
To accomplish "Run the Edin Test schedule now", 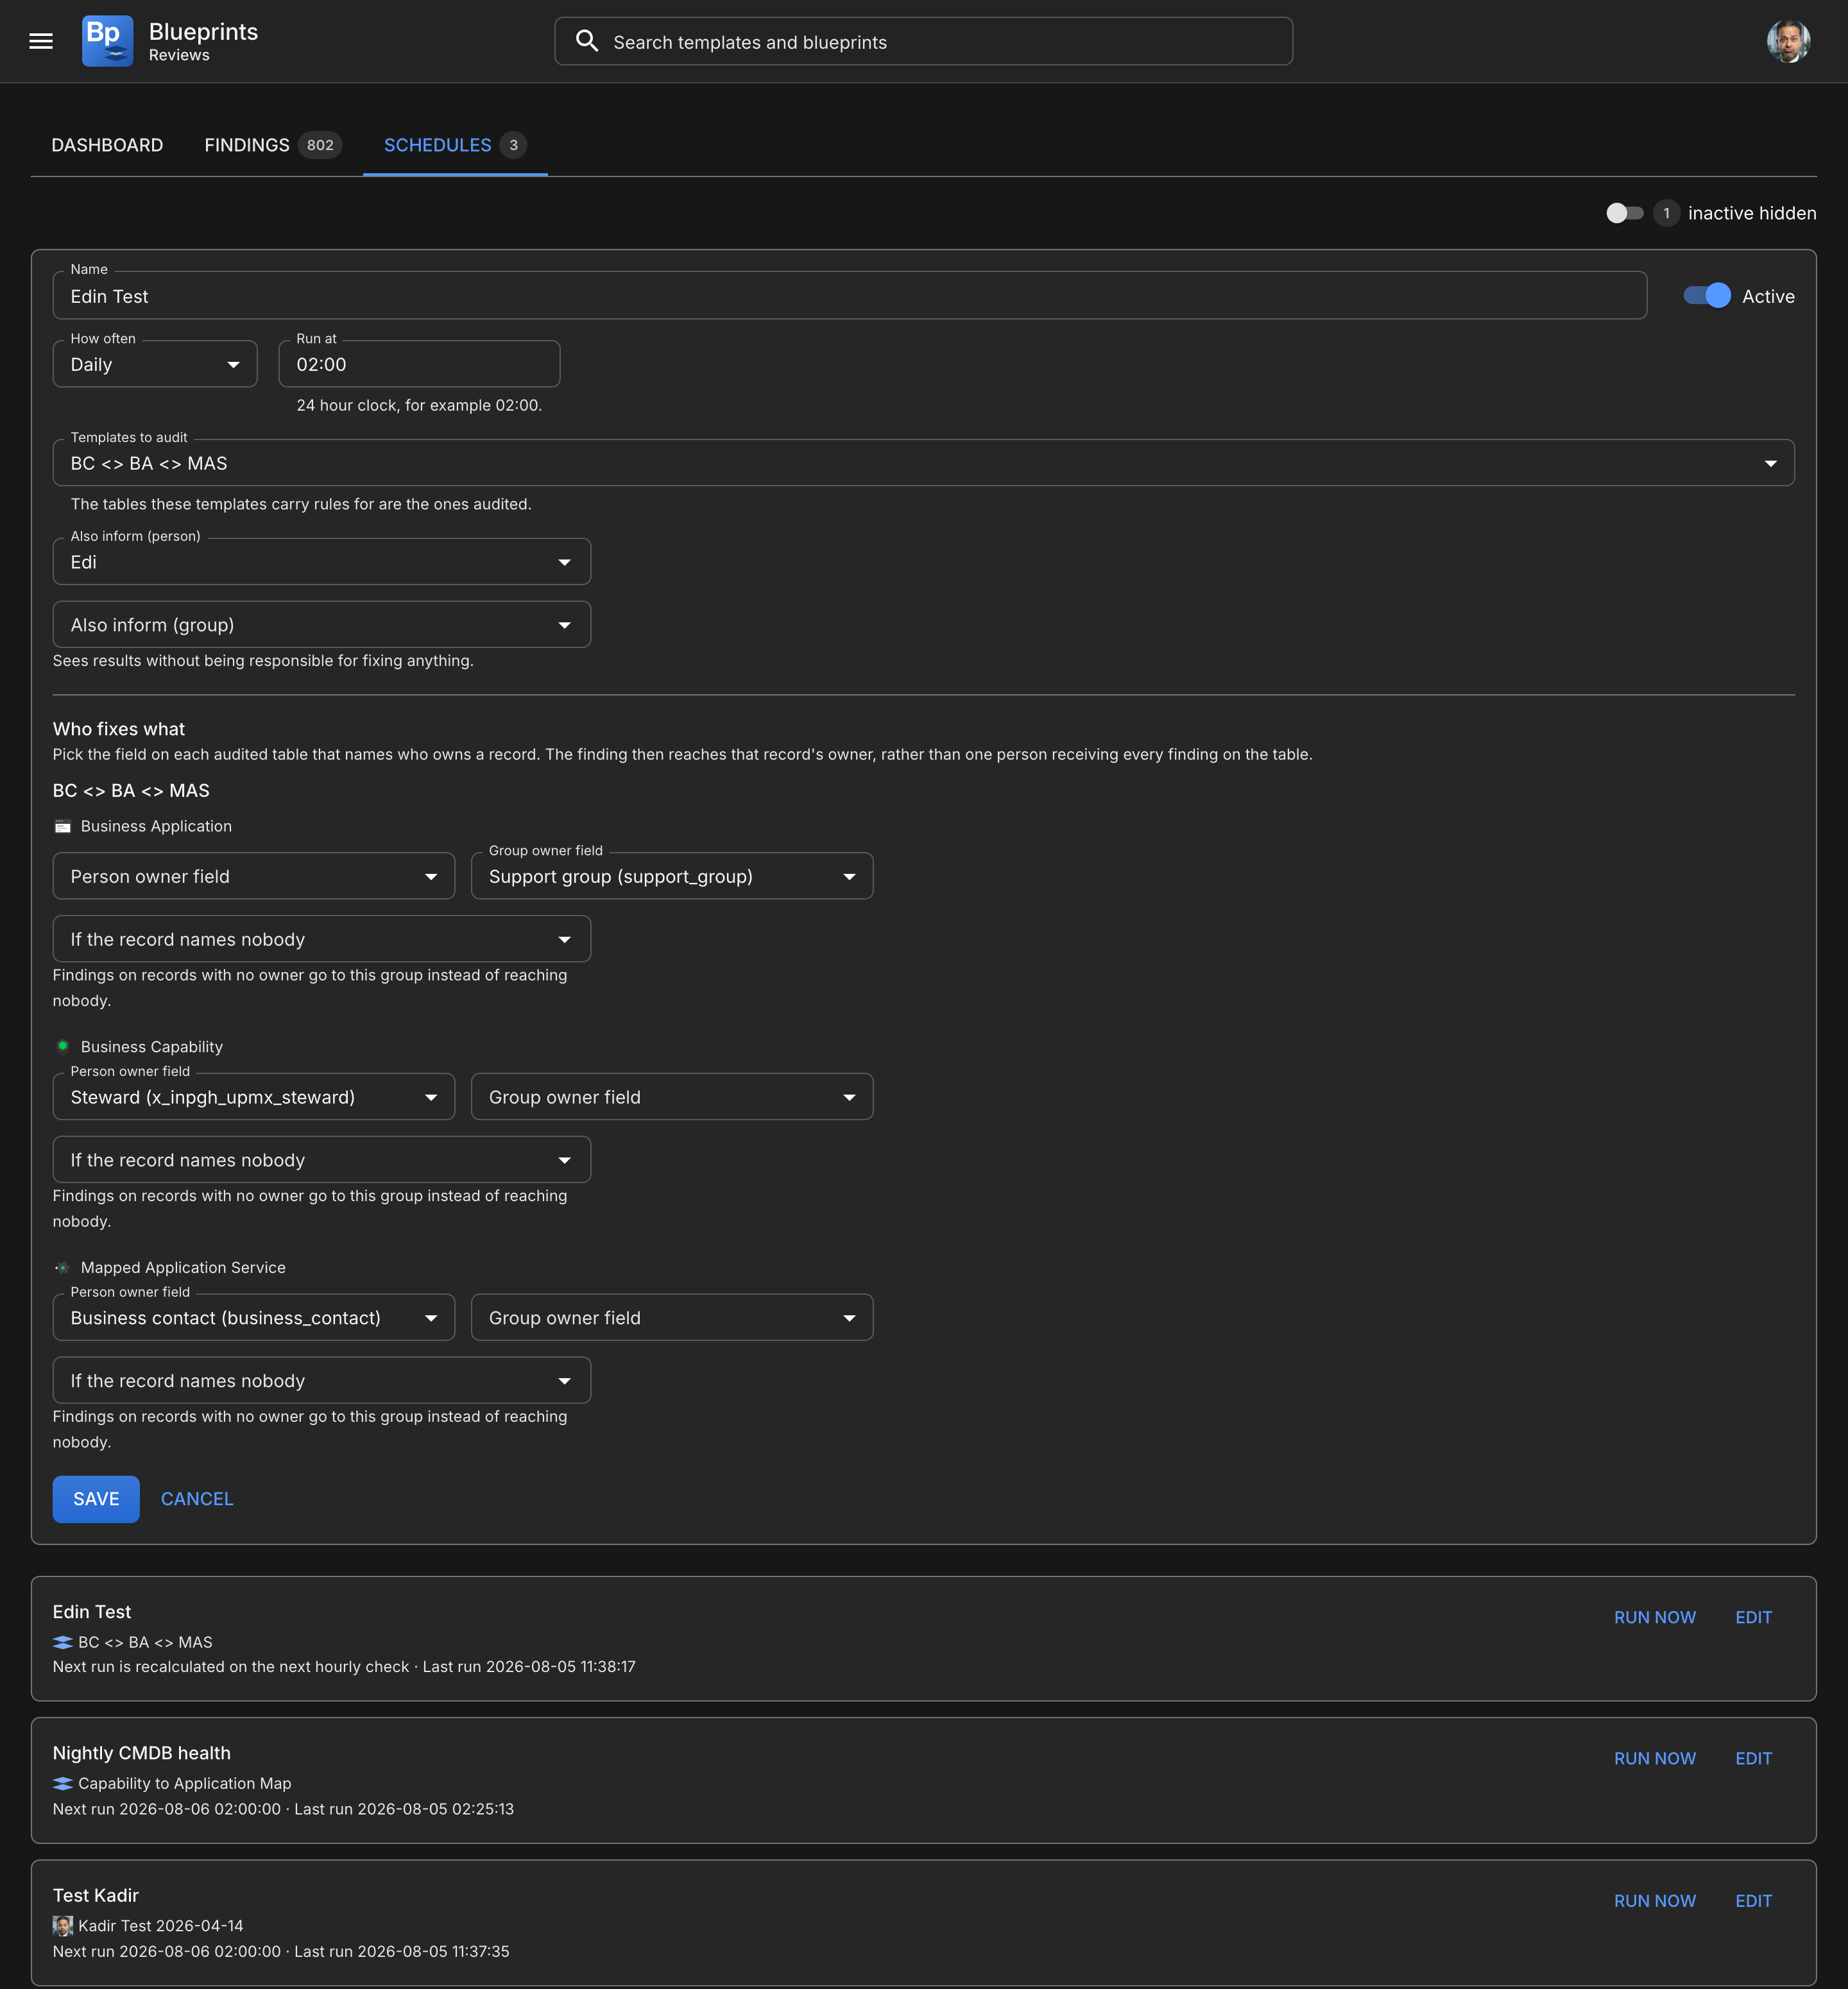I will tap(1655, 1617).
